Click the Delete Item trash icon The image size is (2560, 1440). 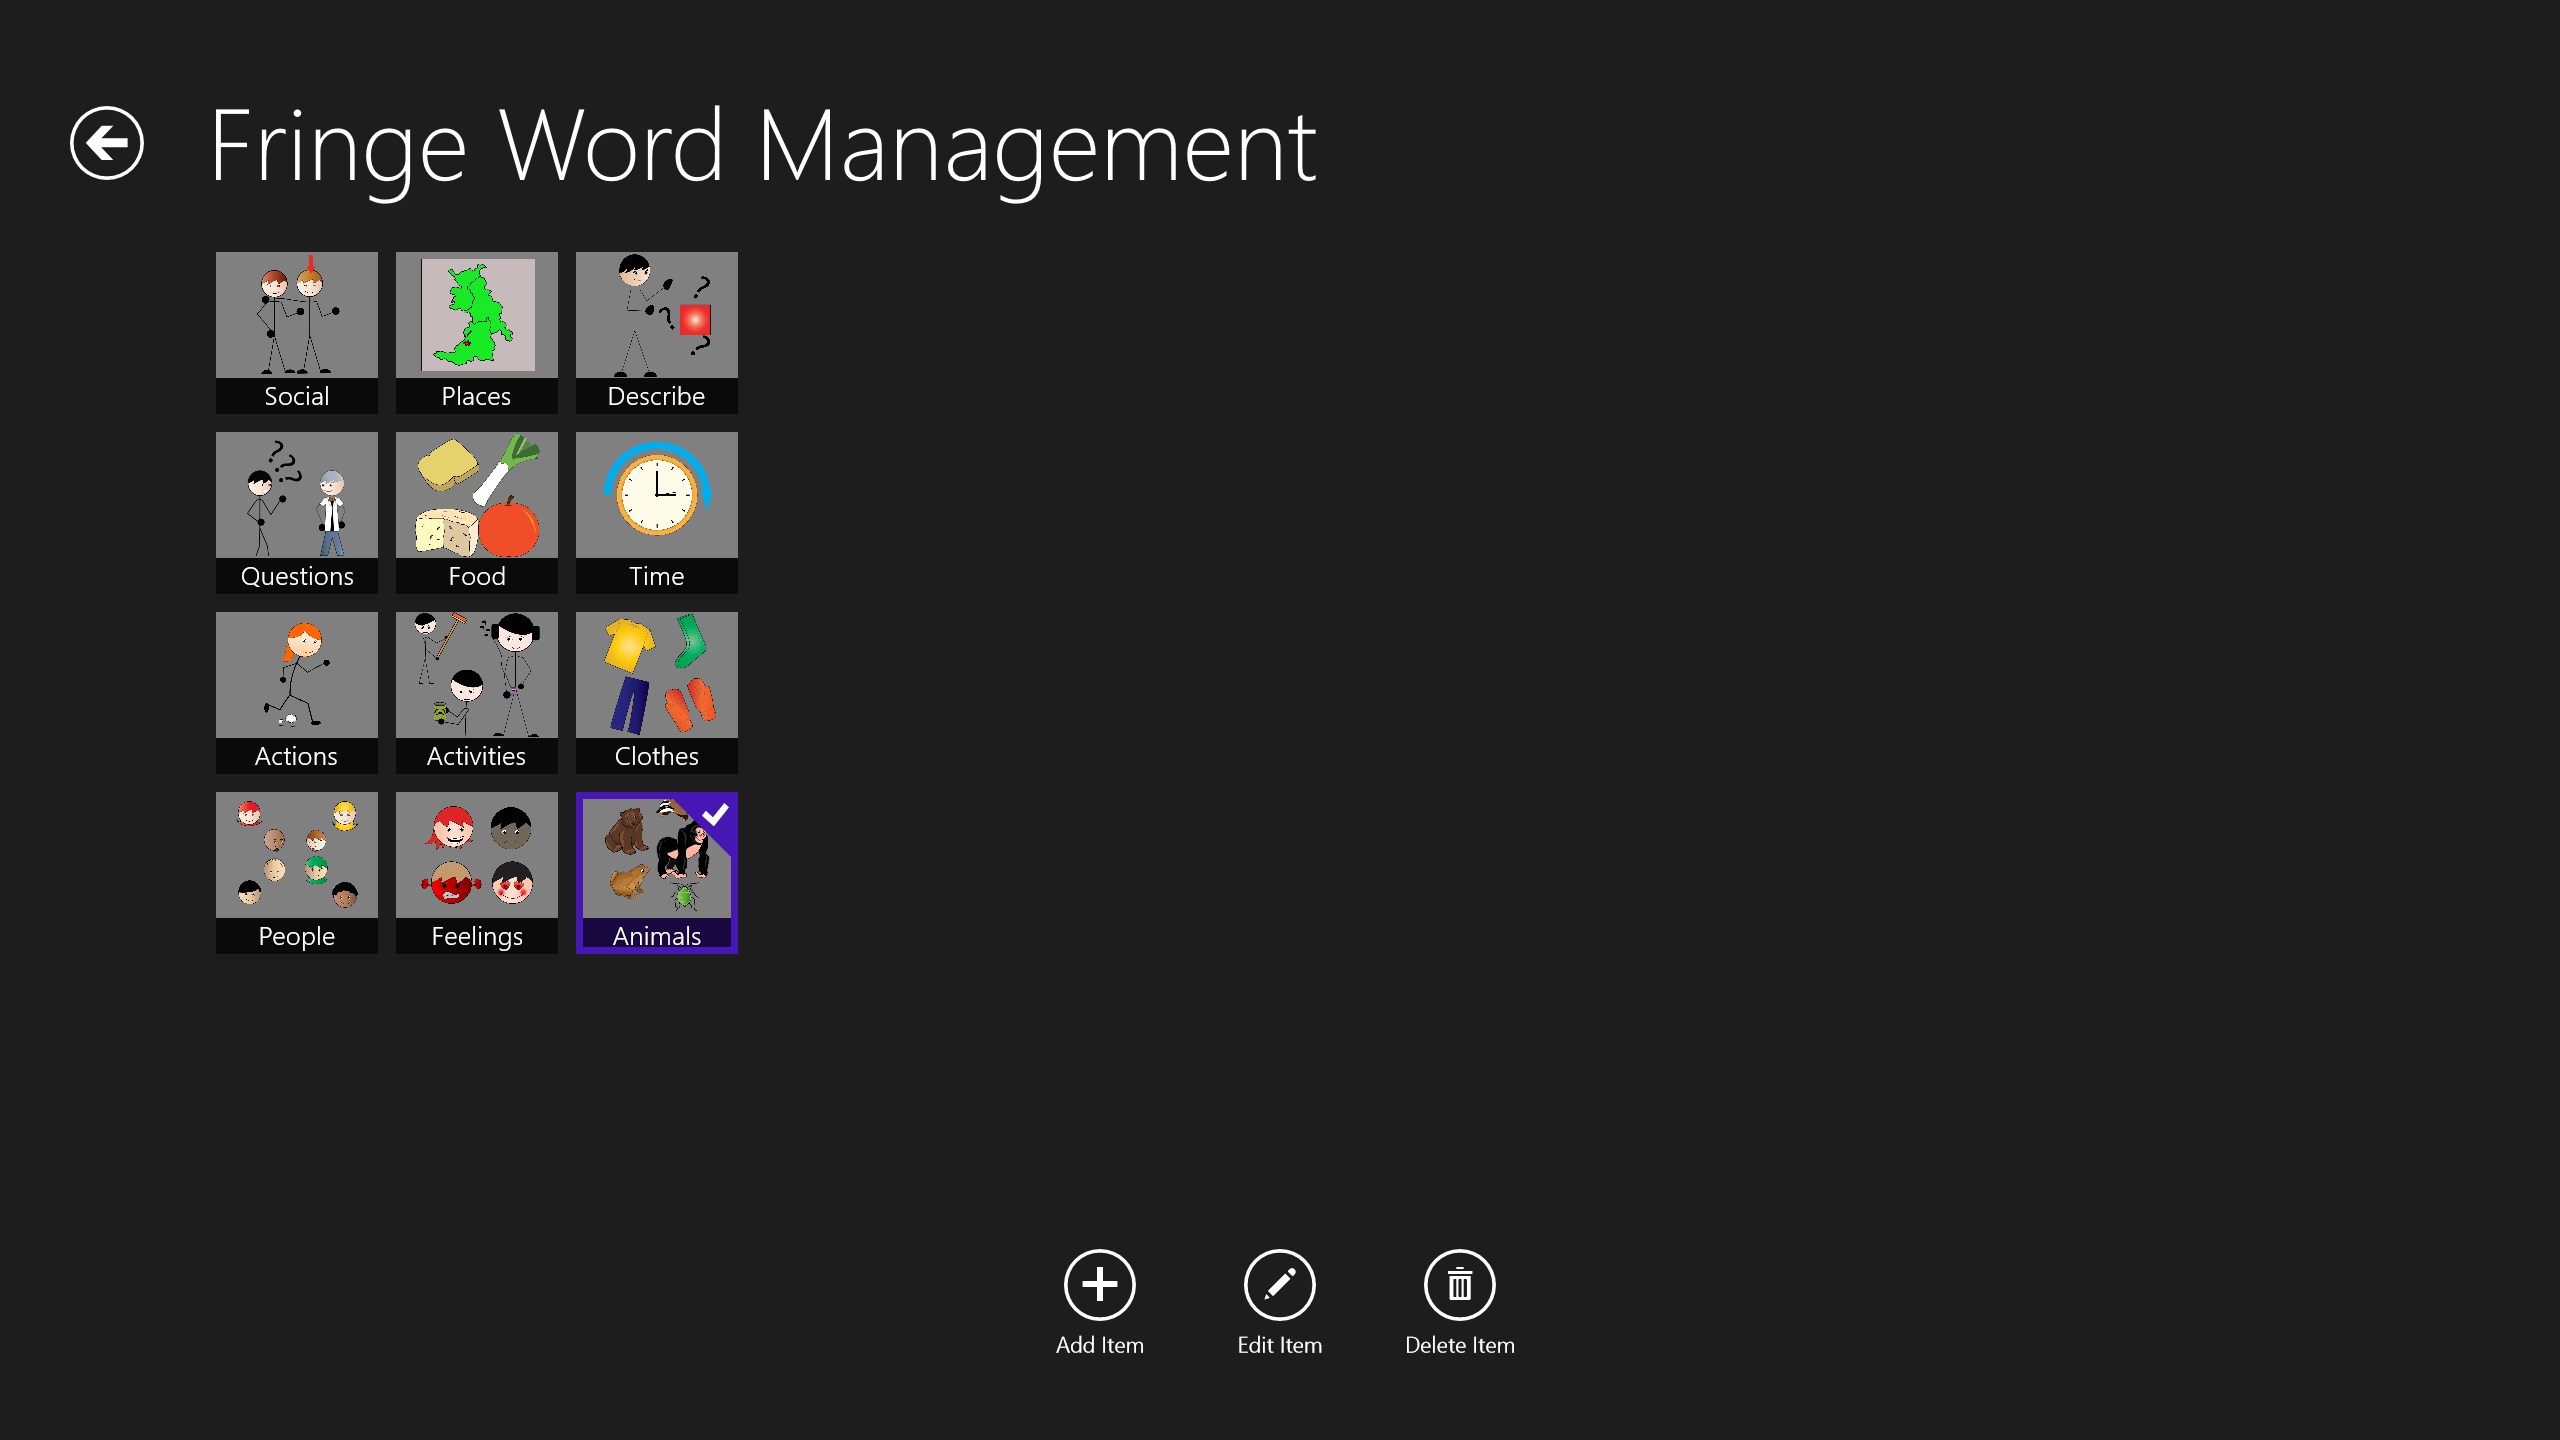point(1459,1285)
